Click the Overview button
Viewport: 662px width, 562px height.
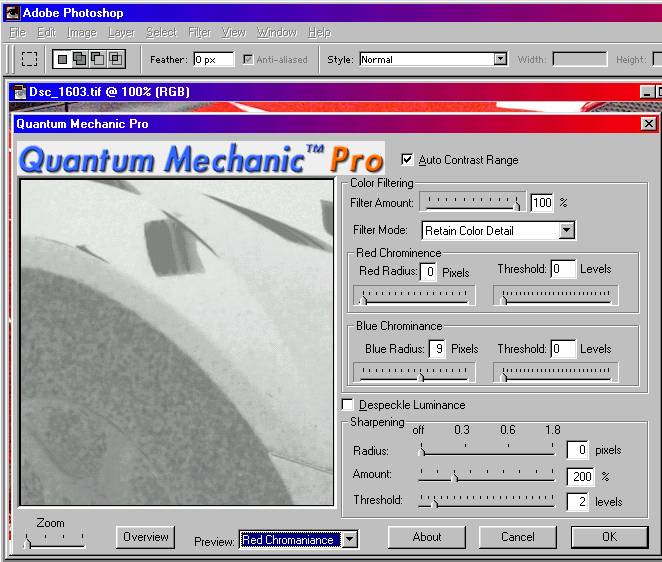click(x=146, y=537)
